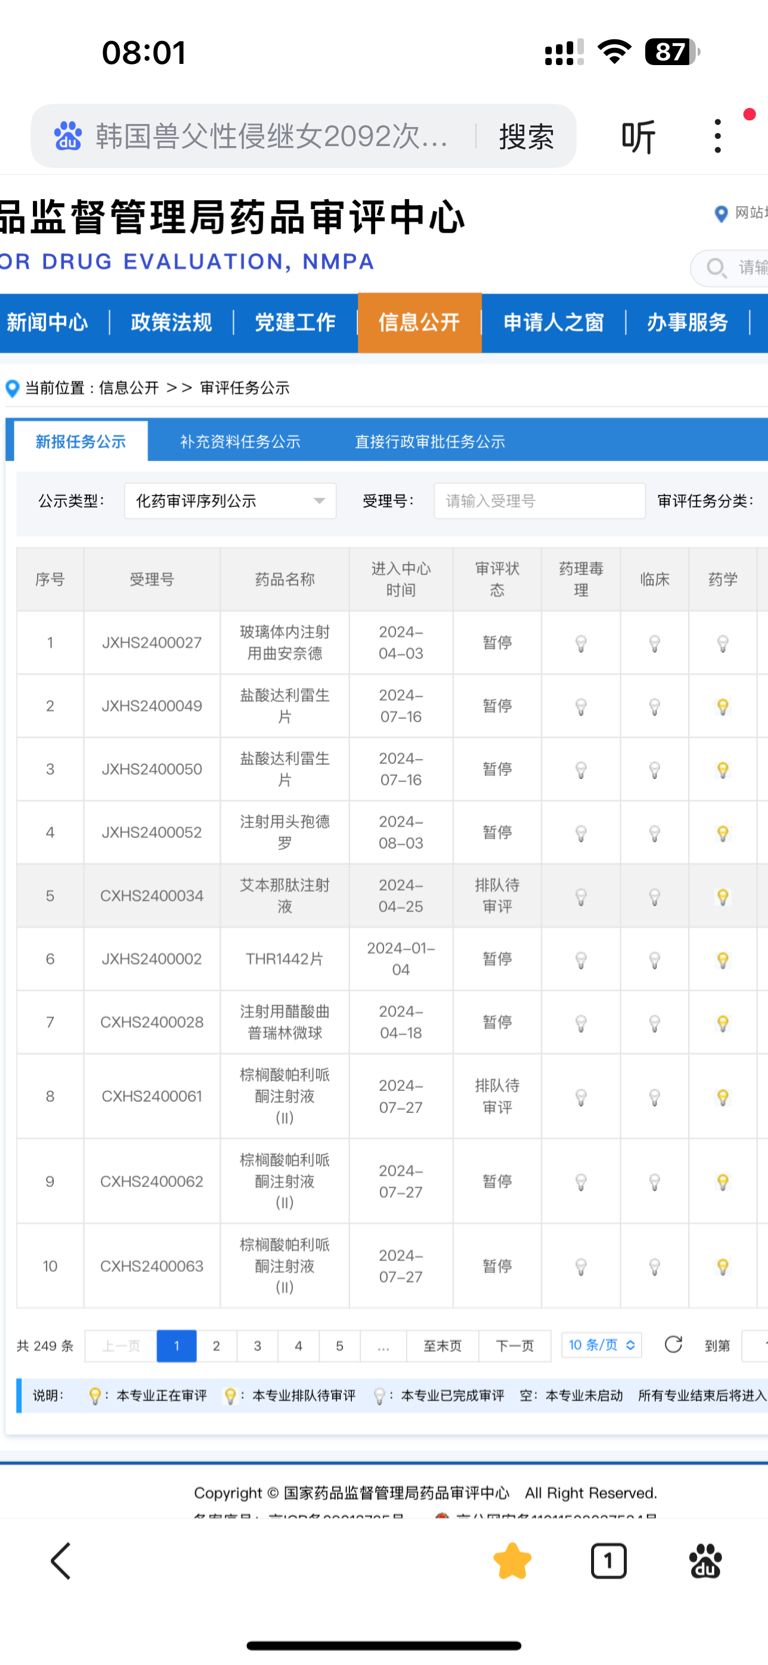The height and width of the screenshot is (1665, 768).
Task: Go to page 3
Action: (x=257, y=1346)
